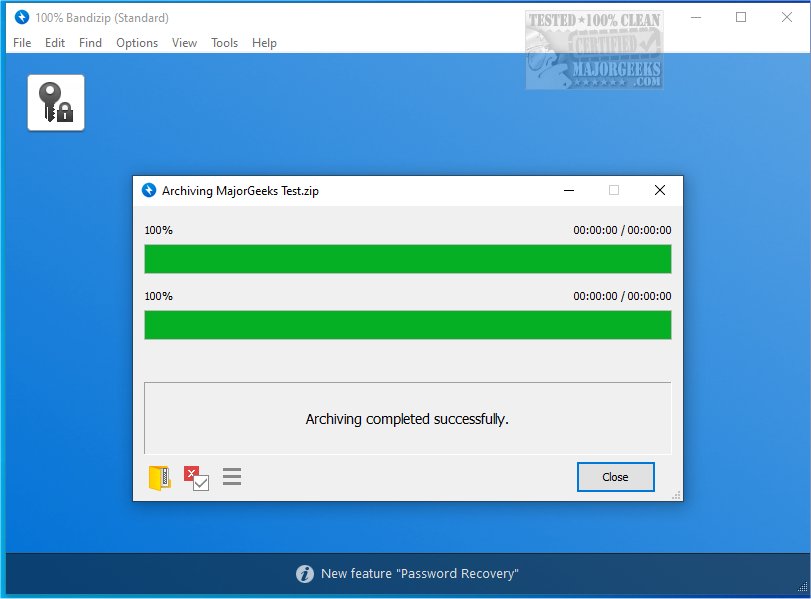Open the Help menu

tap(264, 43)
